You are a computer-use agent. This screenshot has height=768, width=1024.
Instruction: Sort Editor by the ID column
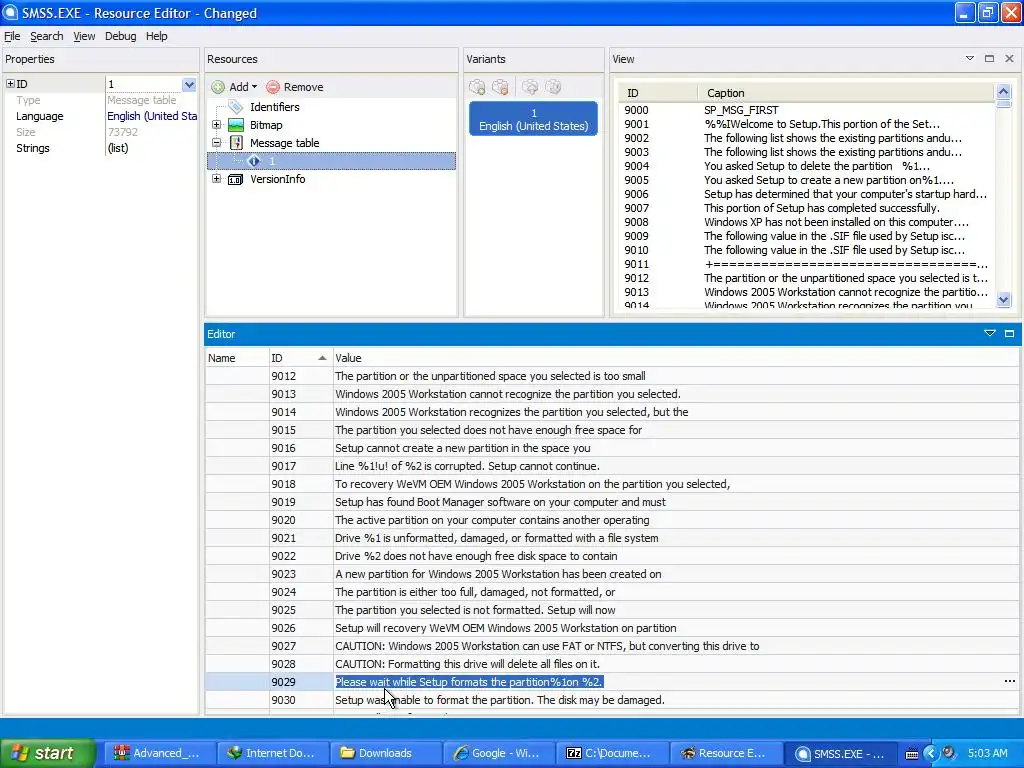[x=300, y=358]
